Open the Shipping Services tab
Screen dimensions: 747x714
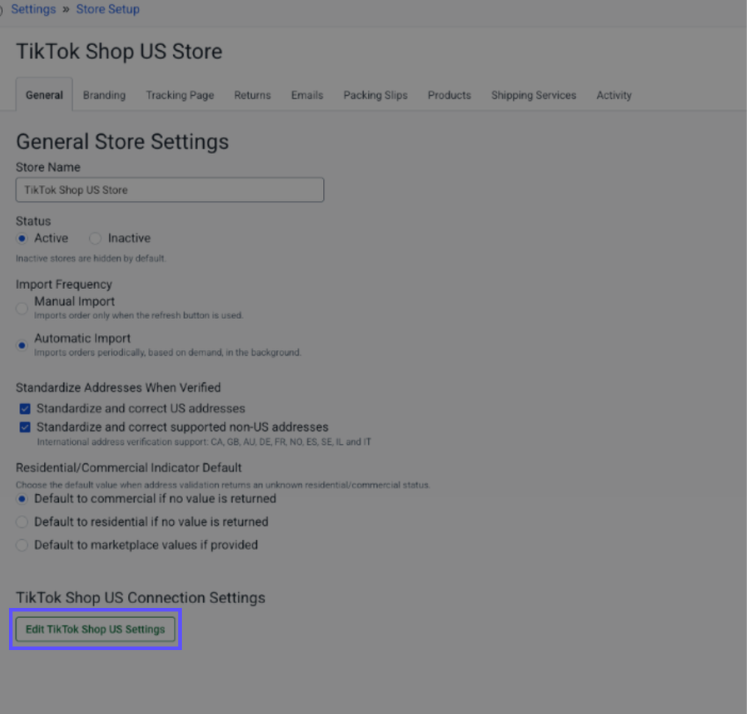pos(534,95)
